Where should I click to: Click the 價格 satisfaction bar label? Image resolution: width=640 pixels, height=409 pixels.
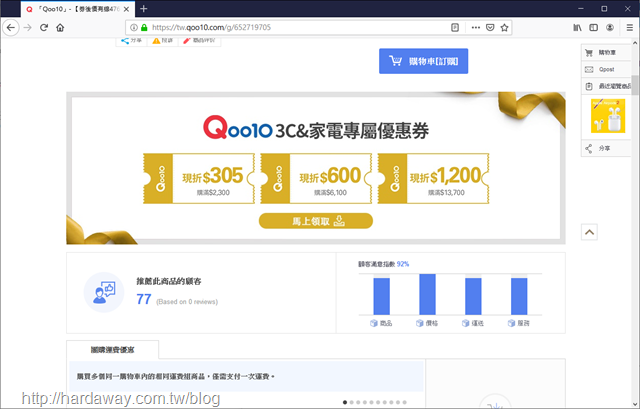(427, 323)
